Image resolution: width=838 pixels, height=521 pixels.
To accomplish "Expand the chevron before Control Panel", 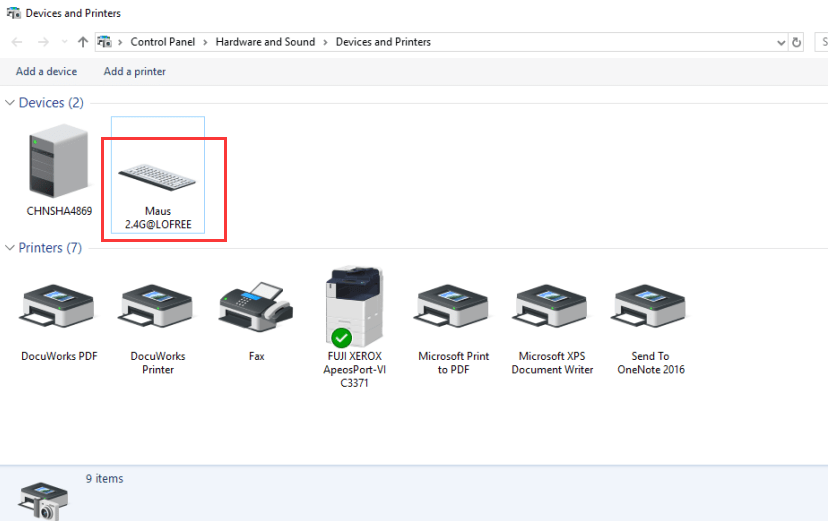I will [x=120, y=42].
